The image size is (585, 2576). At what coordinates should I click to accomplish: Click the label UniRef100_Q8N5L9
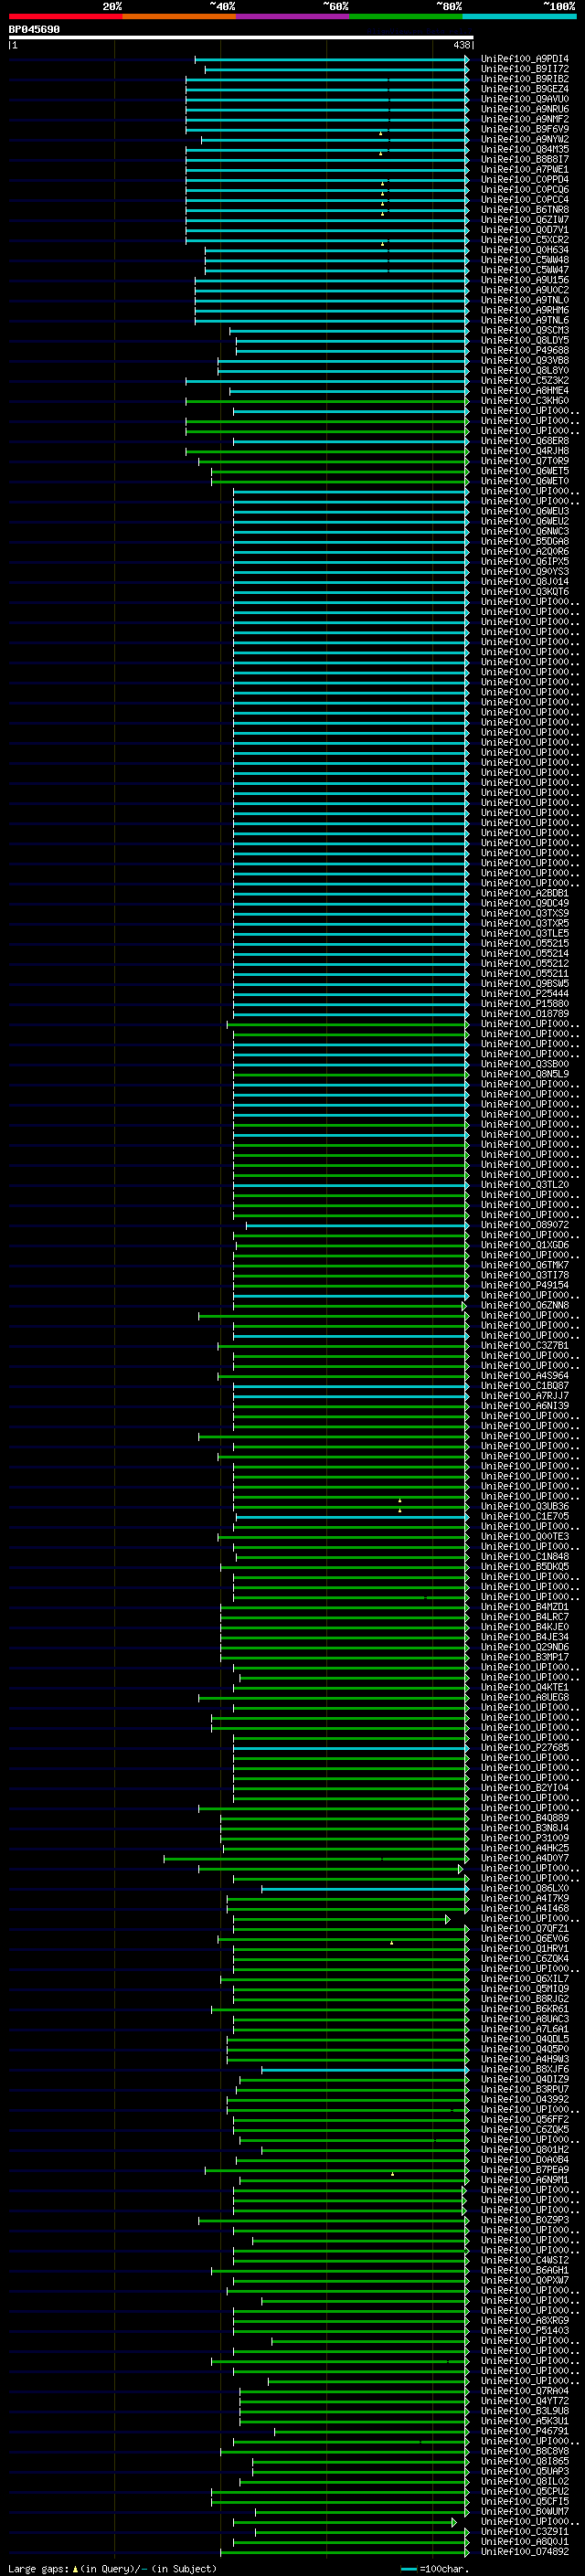pos(524,1074)
